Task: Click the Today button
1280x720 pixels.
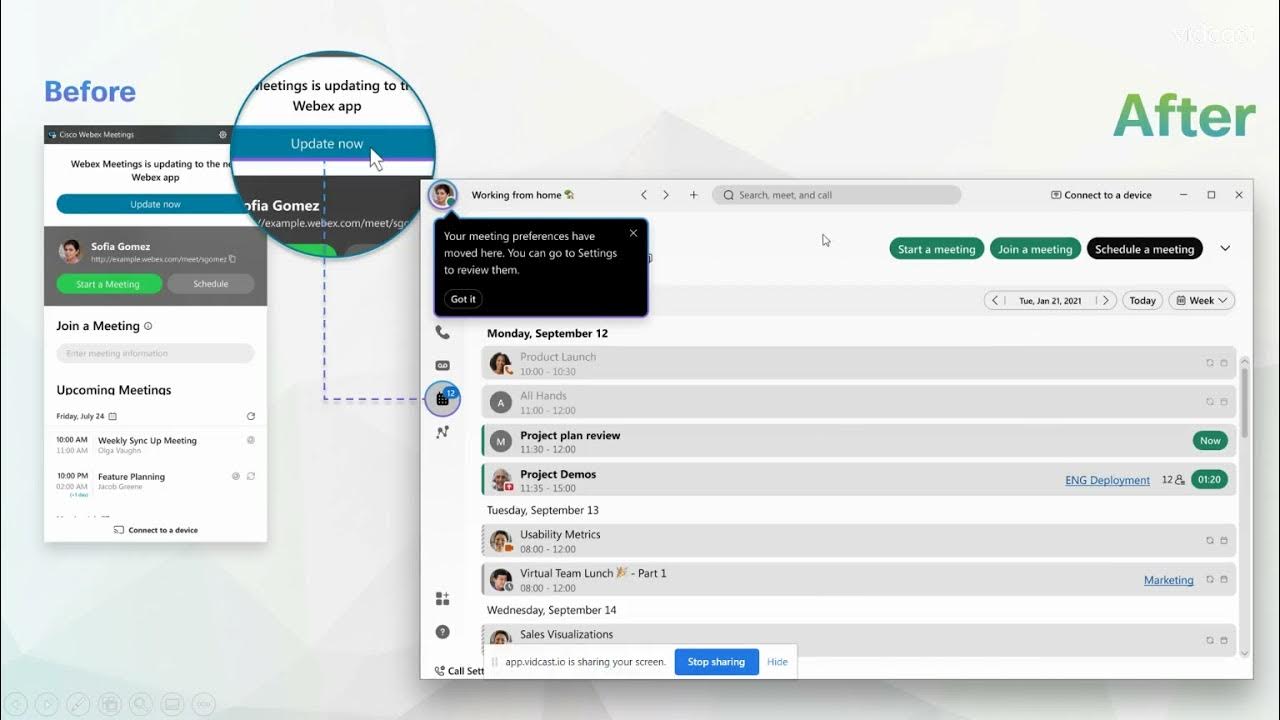Action: 1142,300
